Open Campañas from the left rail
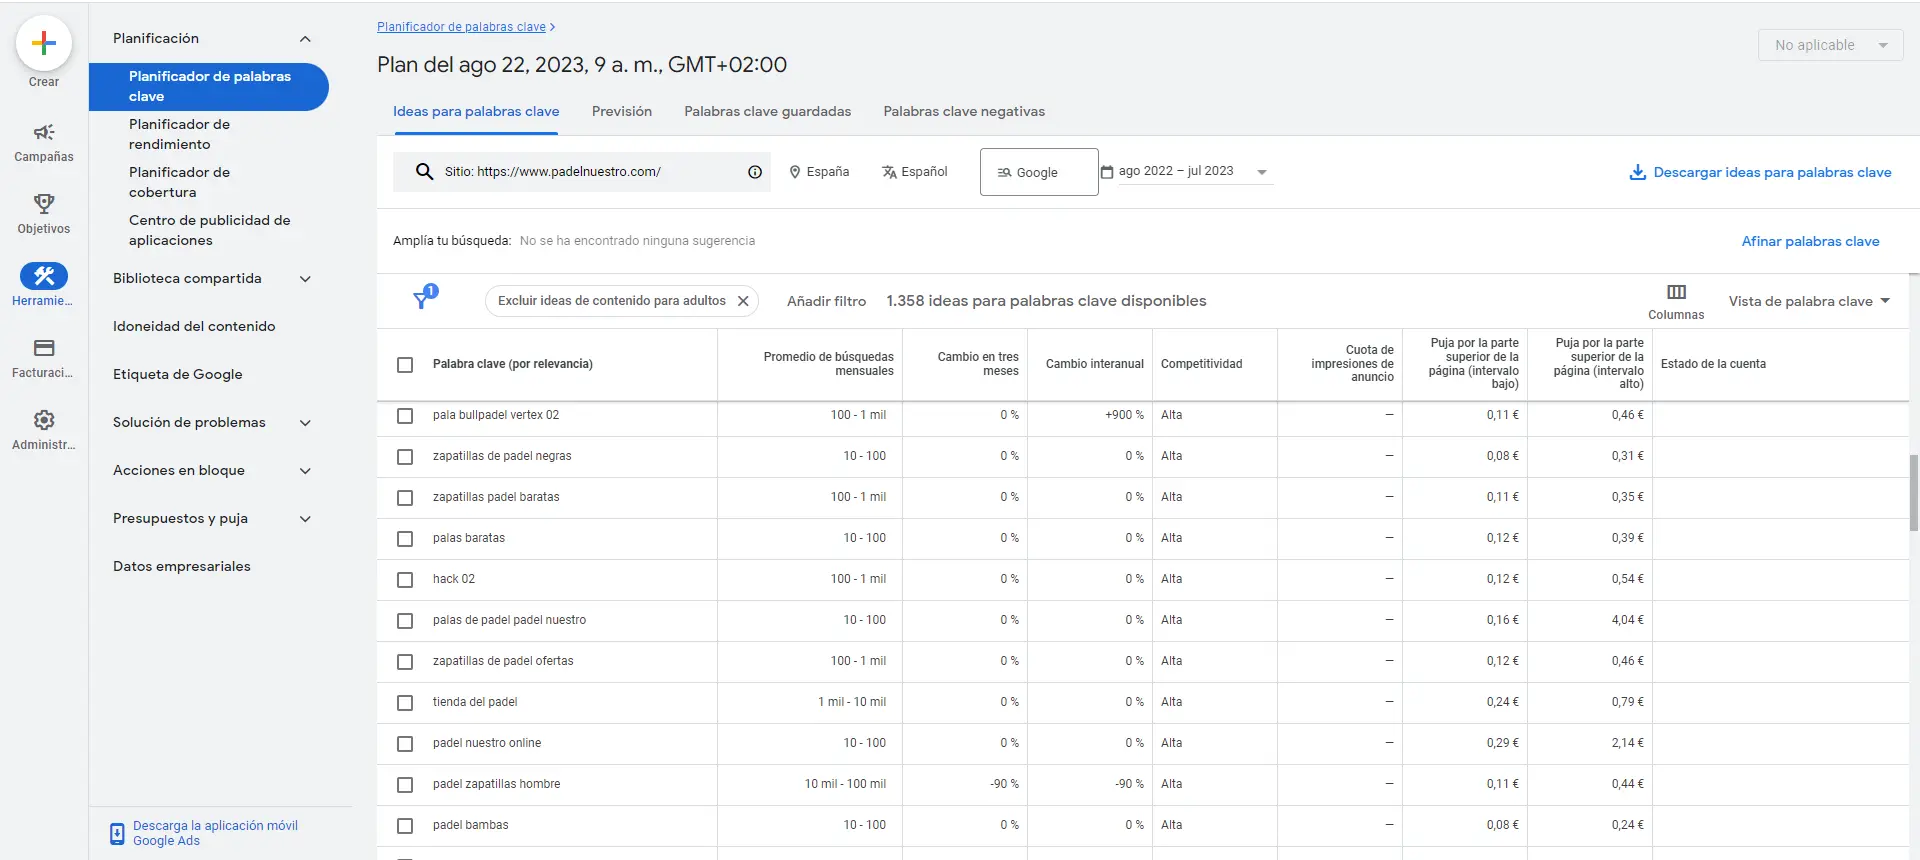This screenshot has width=1920, height=860. click(x=44, y=133)
